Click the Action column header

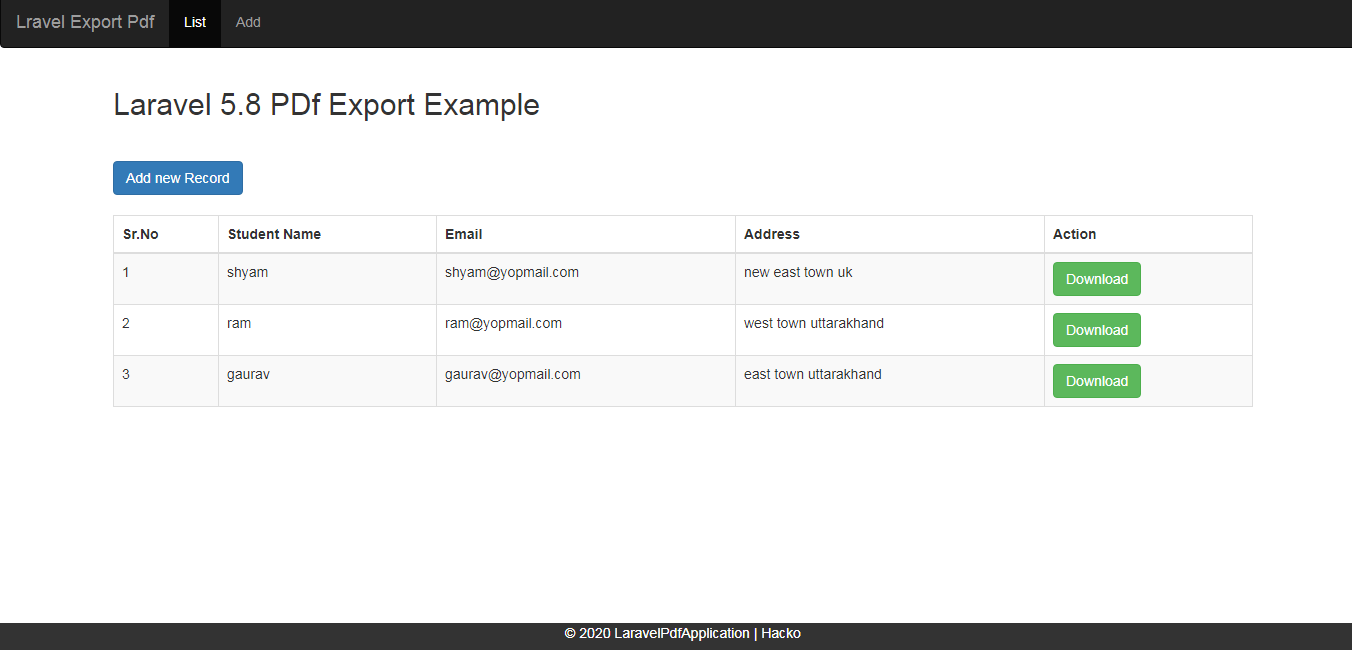[x=1074, y=234]
